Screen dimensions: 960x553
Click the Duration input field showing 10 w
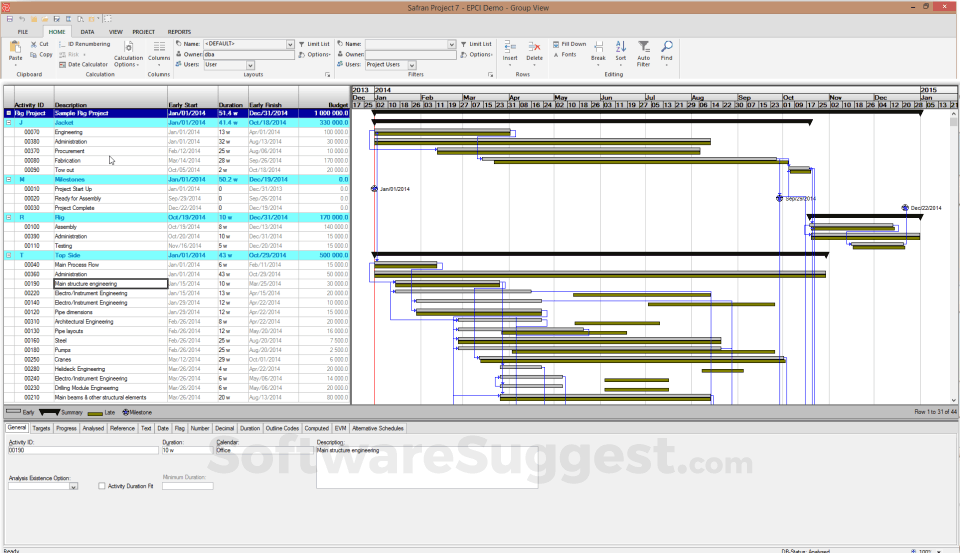pos(187,450)
